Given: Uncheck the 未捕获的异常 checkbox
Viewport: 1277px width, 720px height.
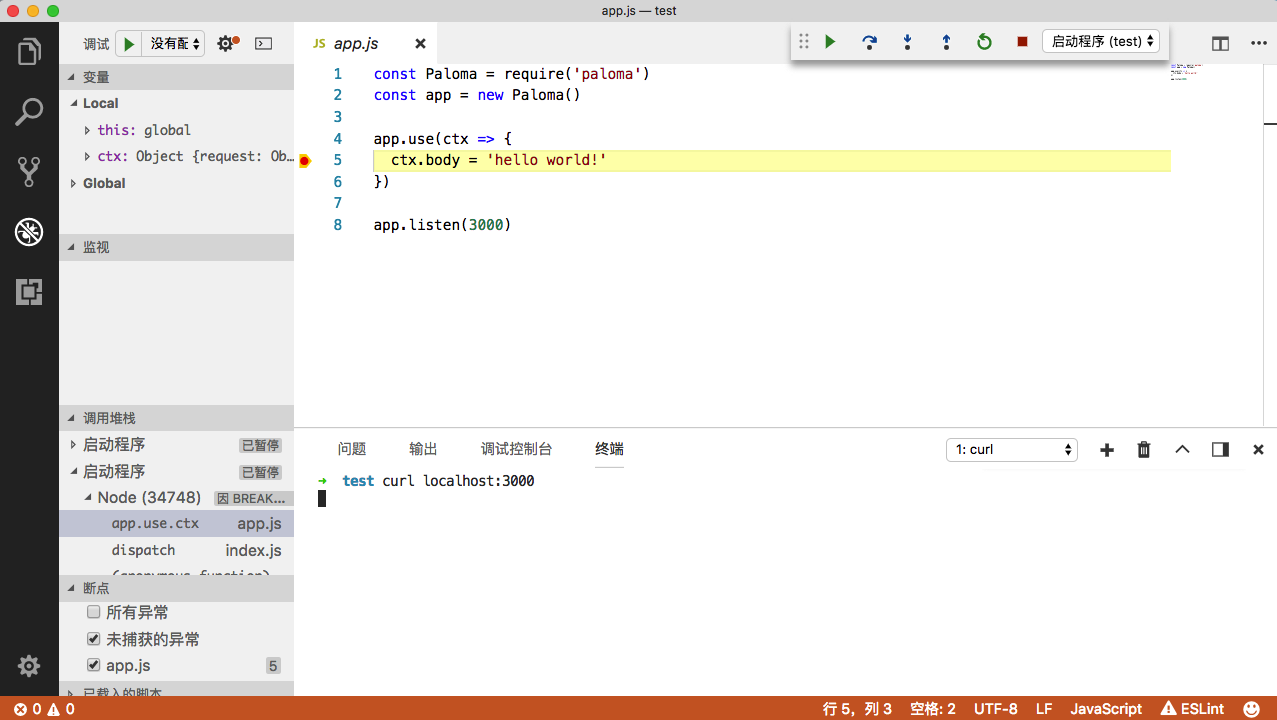Looking at the screenshot, I should tap(94, 639).
